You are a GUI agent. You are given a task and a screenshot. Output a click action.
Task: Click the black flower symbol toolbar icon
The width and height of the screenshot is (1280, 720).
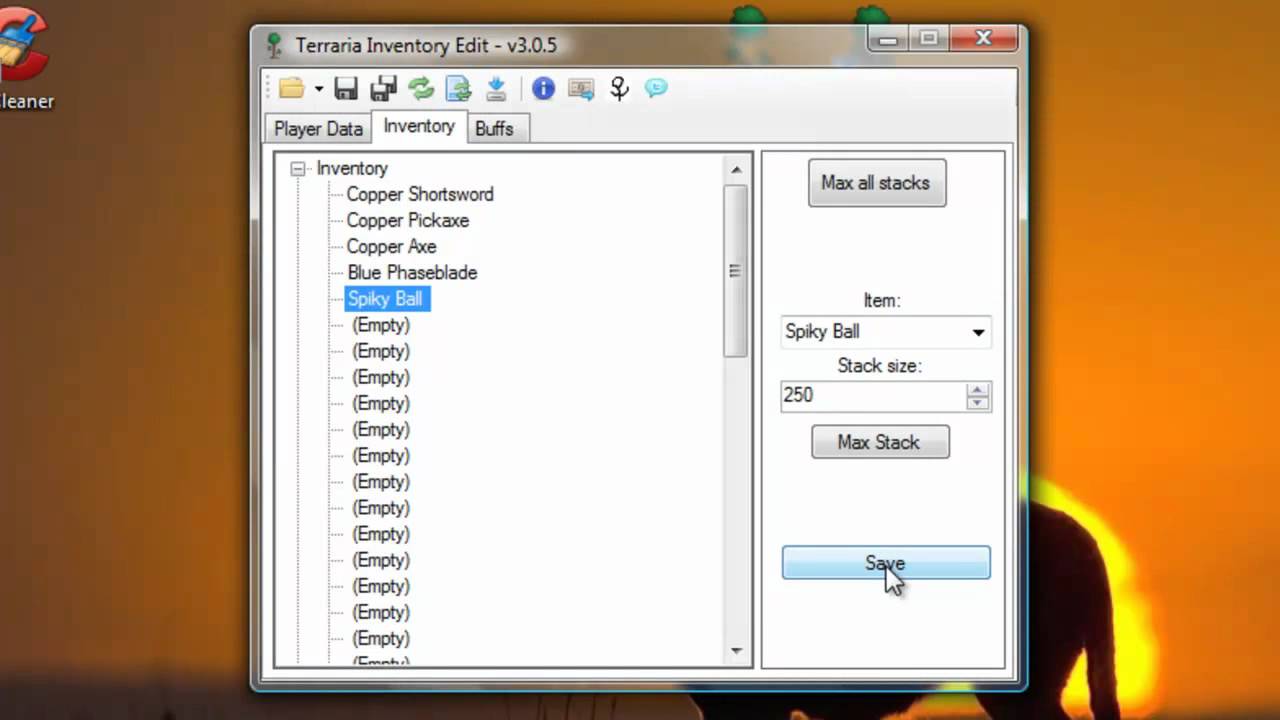(619, 89)
